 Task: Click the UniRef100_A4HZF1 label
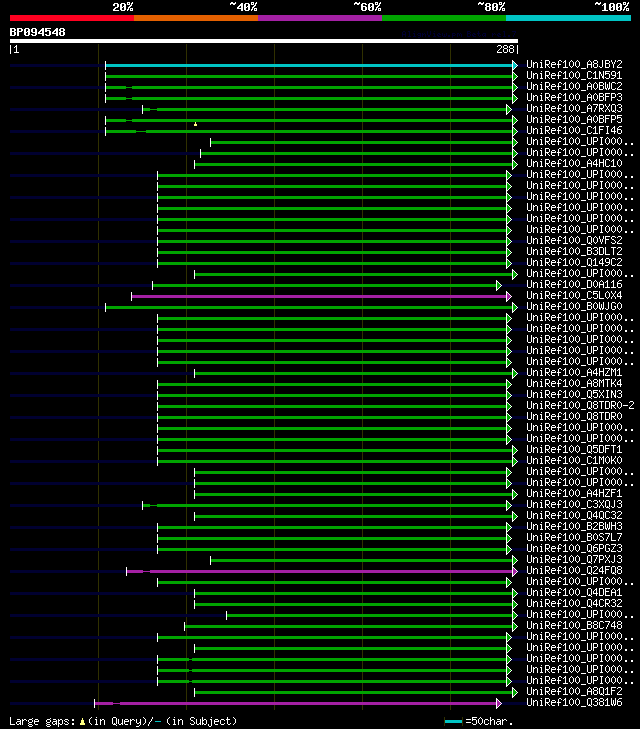coord(574,493)
